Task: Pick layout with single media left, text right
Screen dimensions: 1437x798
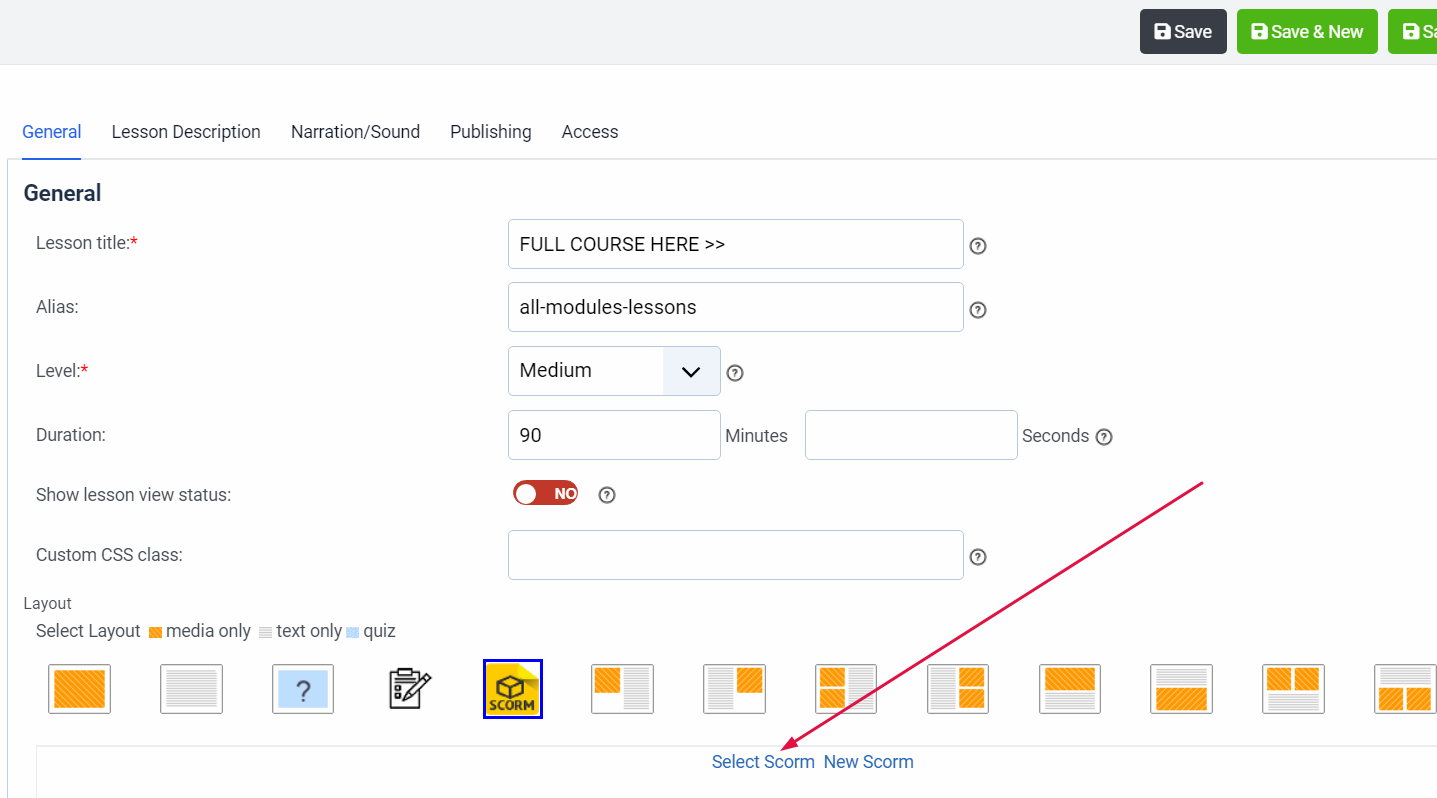Action: [x=622, y=689]
